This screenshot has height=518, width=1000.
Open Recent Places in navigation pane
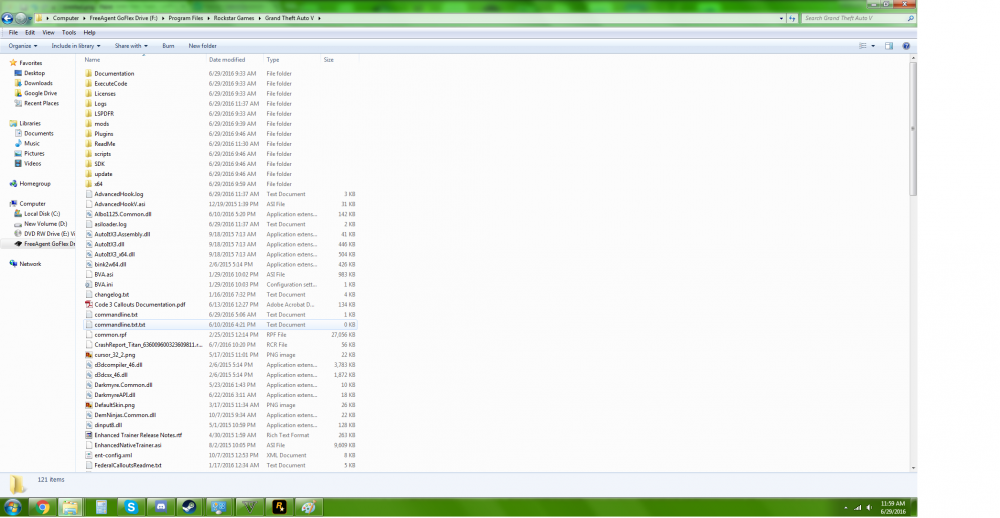coord(41,103)
